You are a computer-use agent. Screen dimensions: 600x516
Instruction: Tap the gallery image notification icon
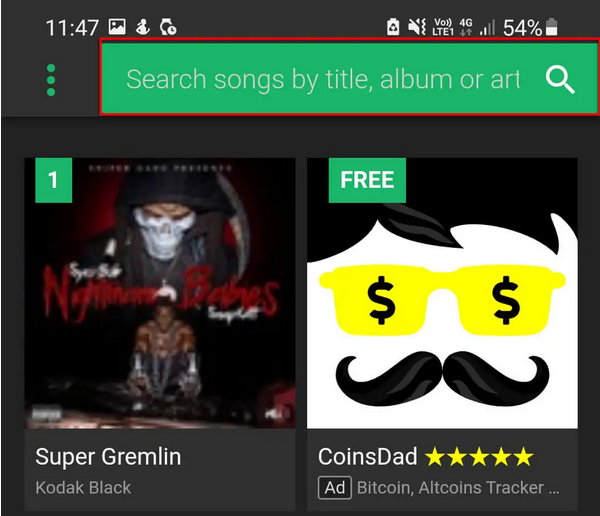click(x=117, y=27)
